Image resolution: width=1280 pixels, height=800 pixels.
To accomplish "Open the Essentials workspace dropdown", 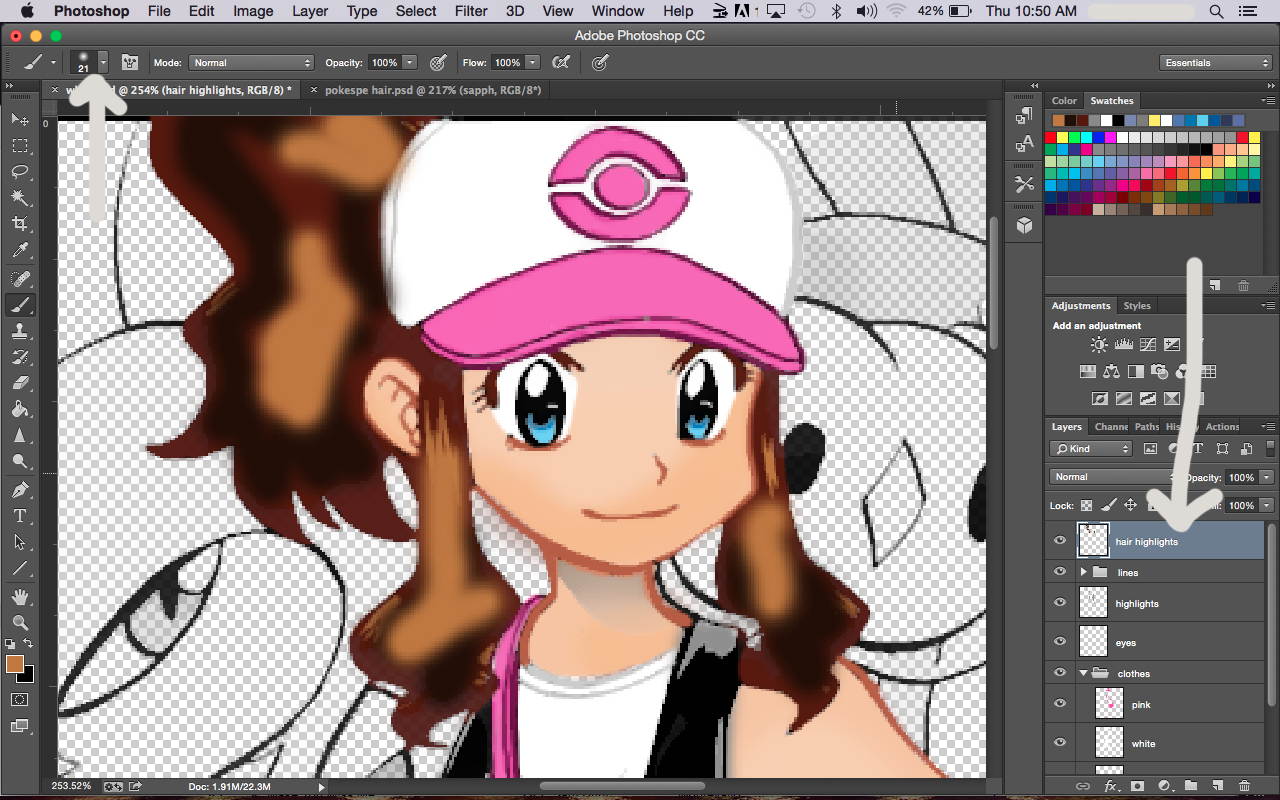I will click(x=1216, y=62).
